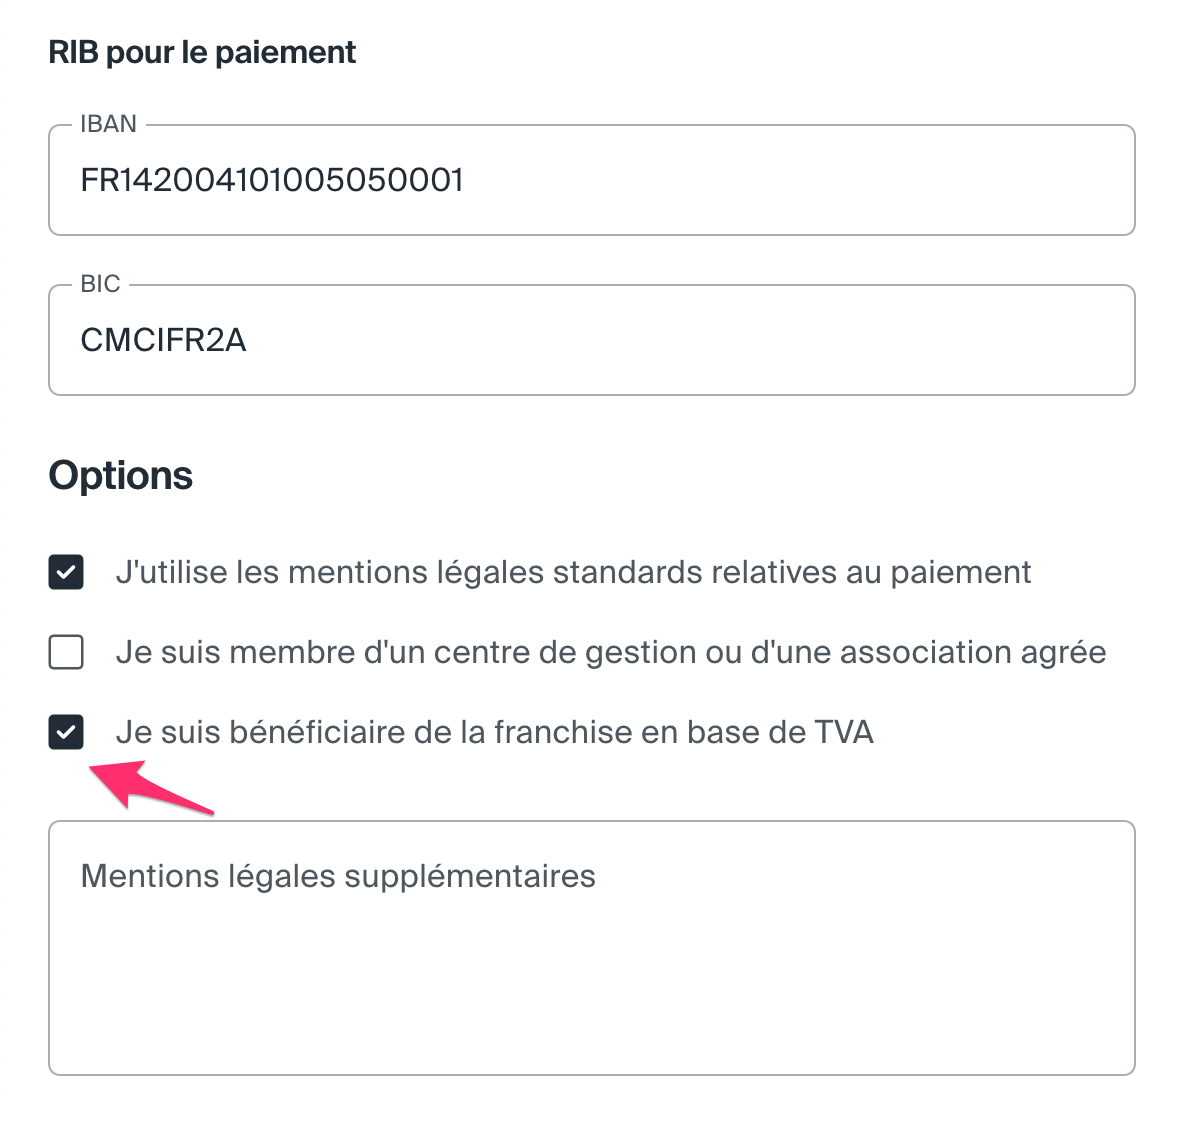Screen dimensions: 1178x1122
Task: Check the management centre member checkbox
Action: pyautogui.click(x=66, y=652)
